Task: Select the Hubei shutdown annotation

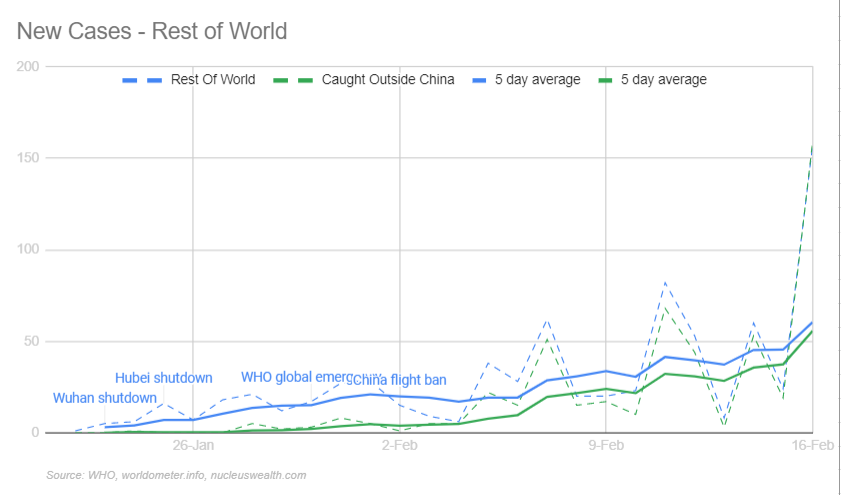Action: tap(163, 378)
